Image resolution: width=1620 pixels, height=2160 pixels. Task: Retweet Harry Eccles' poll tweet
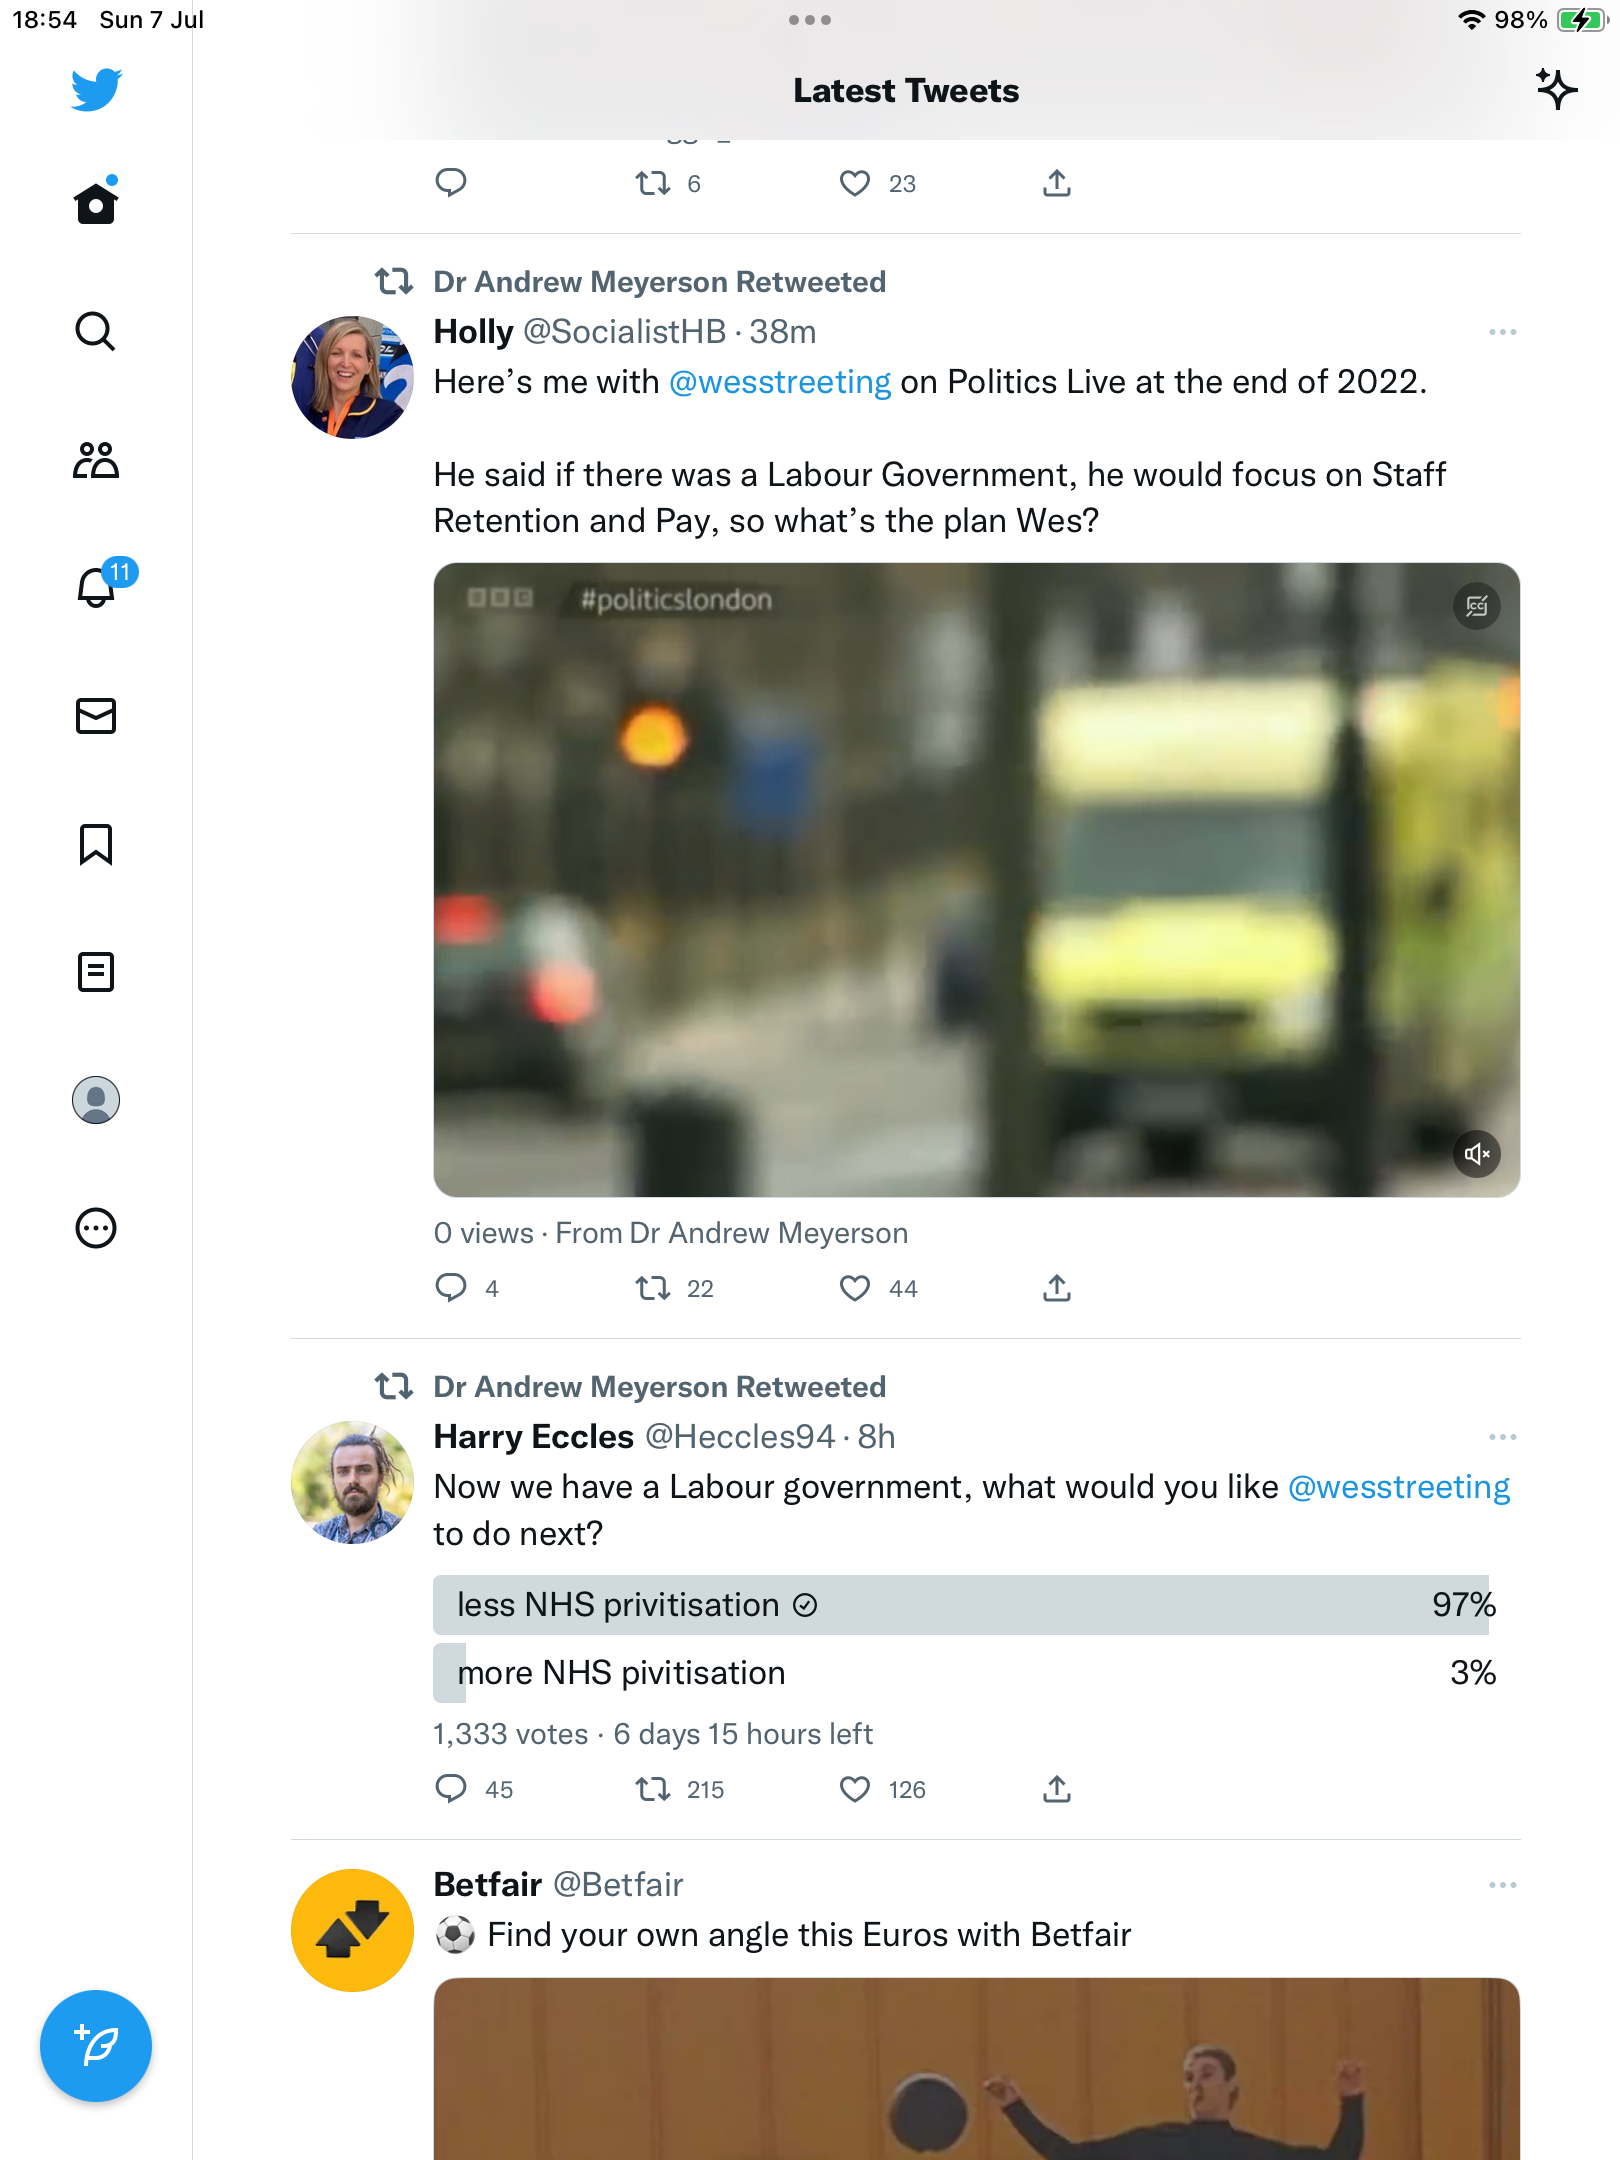coord(653,1789)
